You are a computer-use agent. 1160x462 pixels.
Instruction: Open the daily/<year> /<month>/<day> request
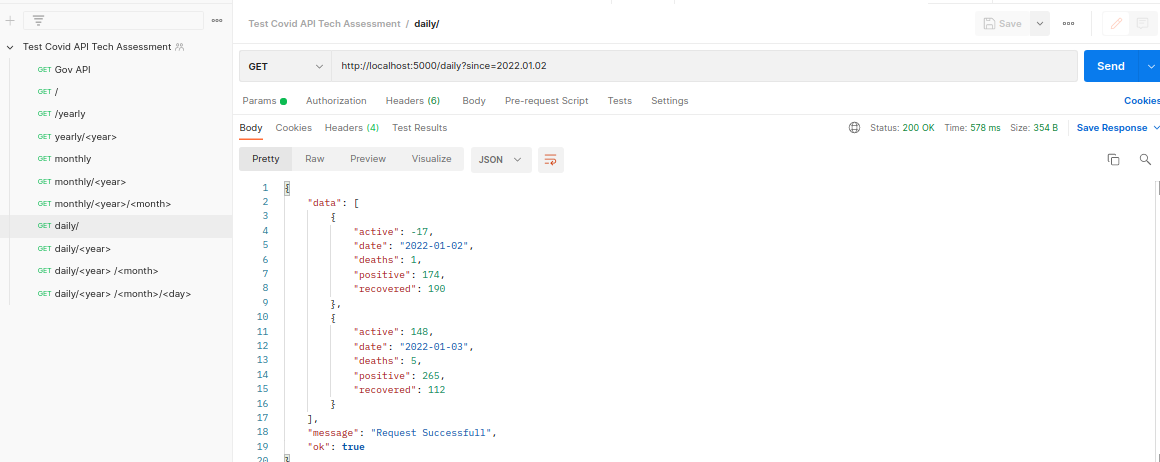coord(116,294)
